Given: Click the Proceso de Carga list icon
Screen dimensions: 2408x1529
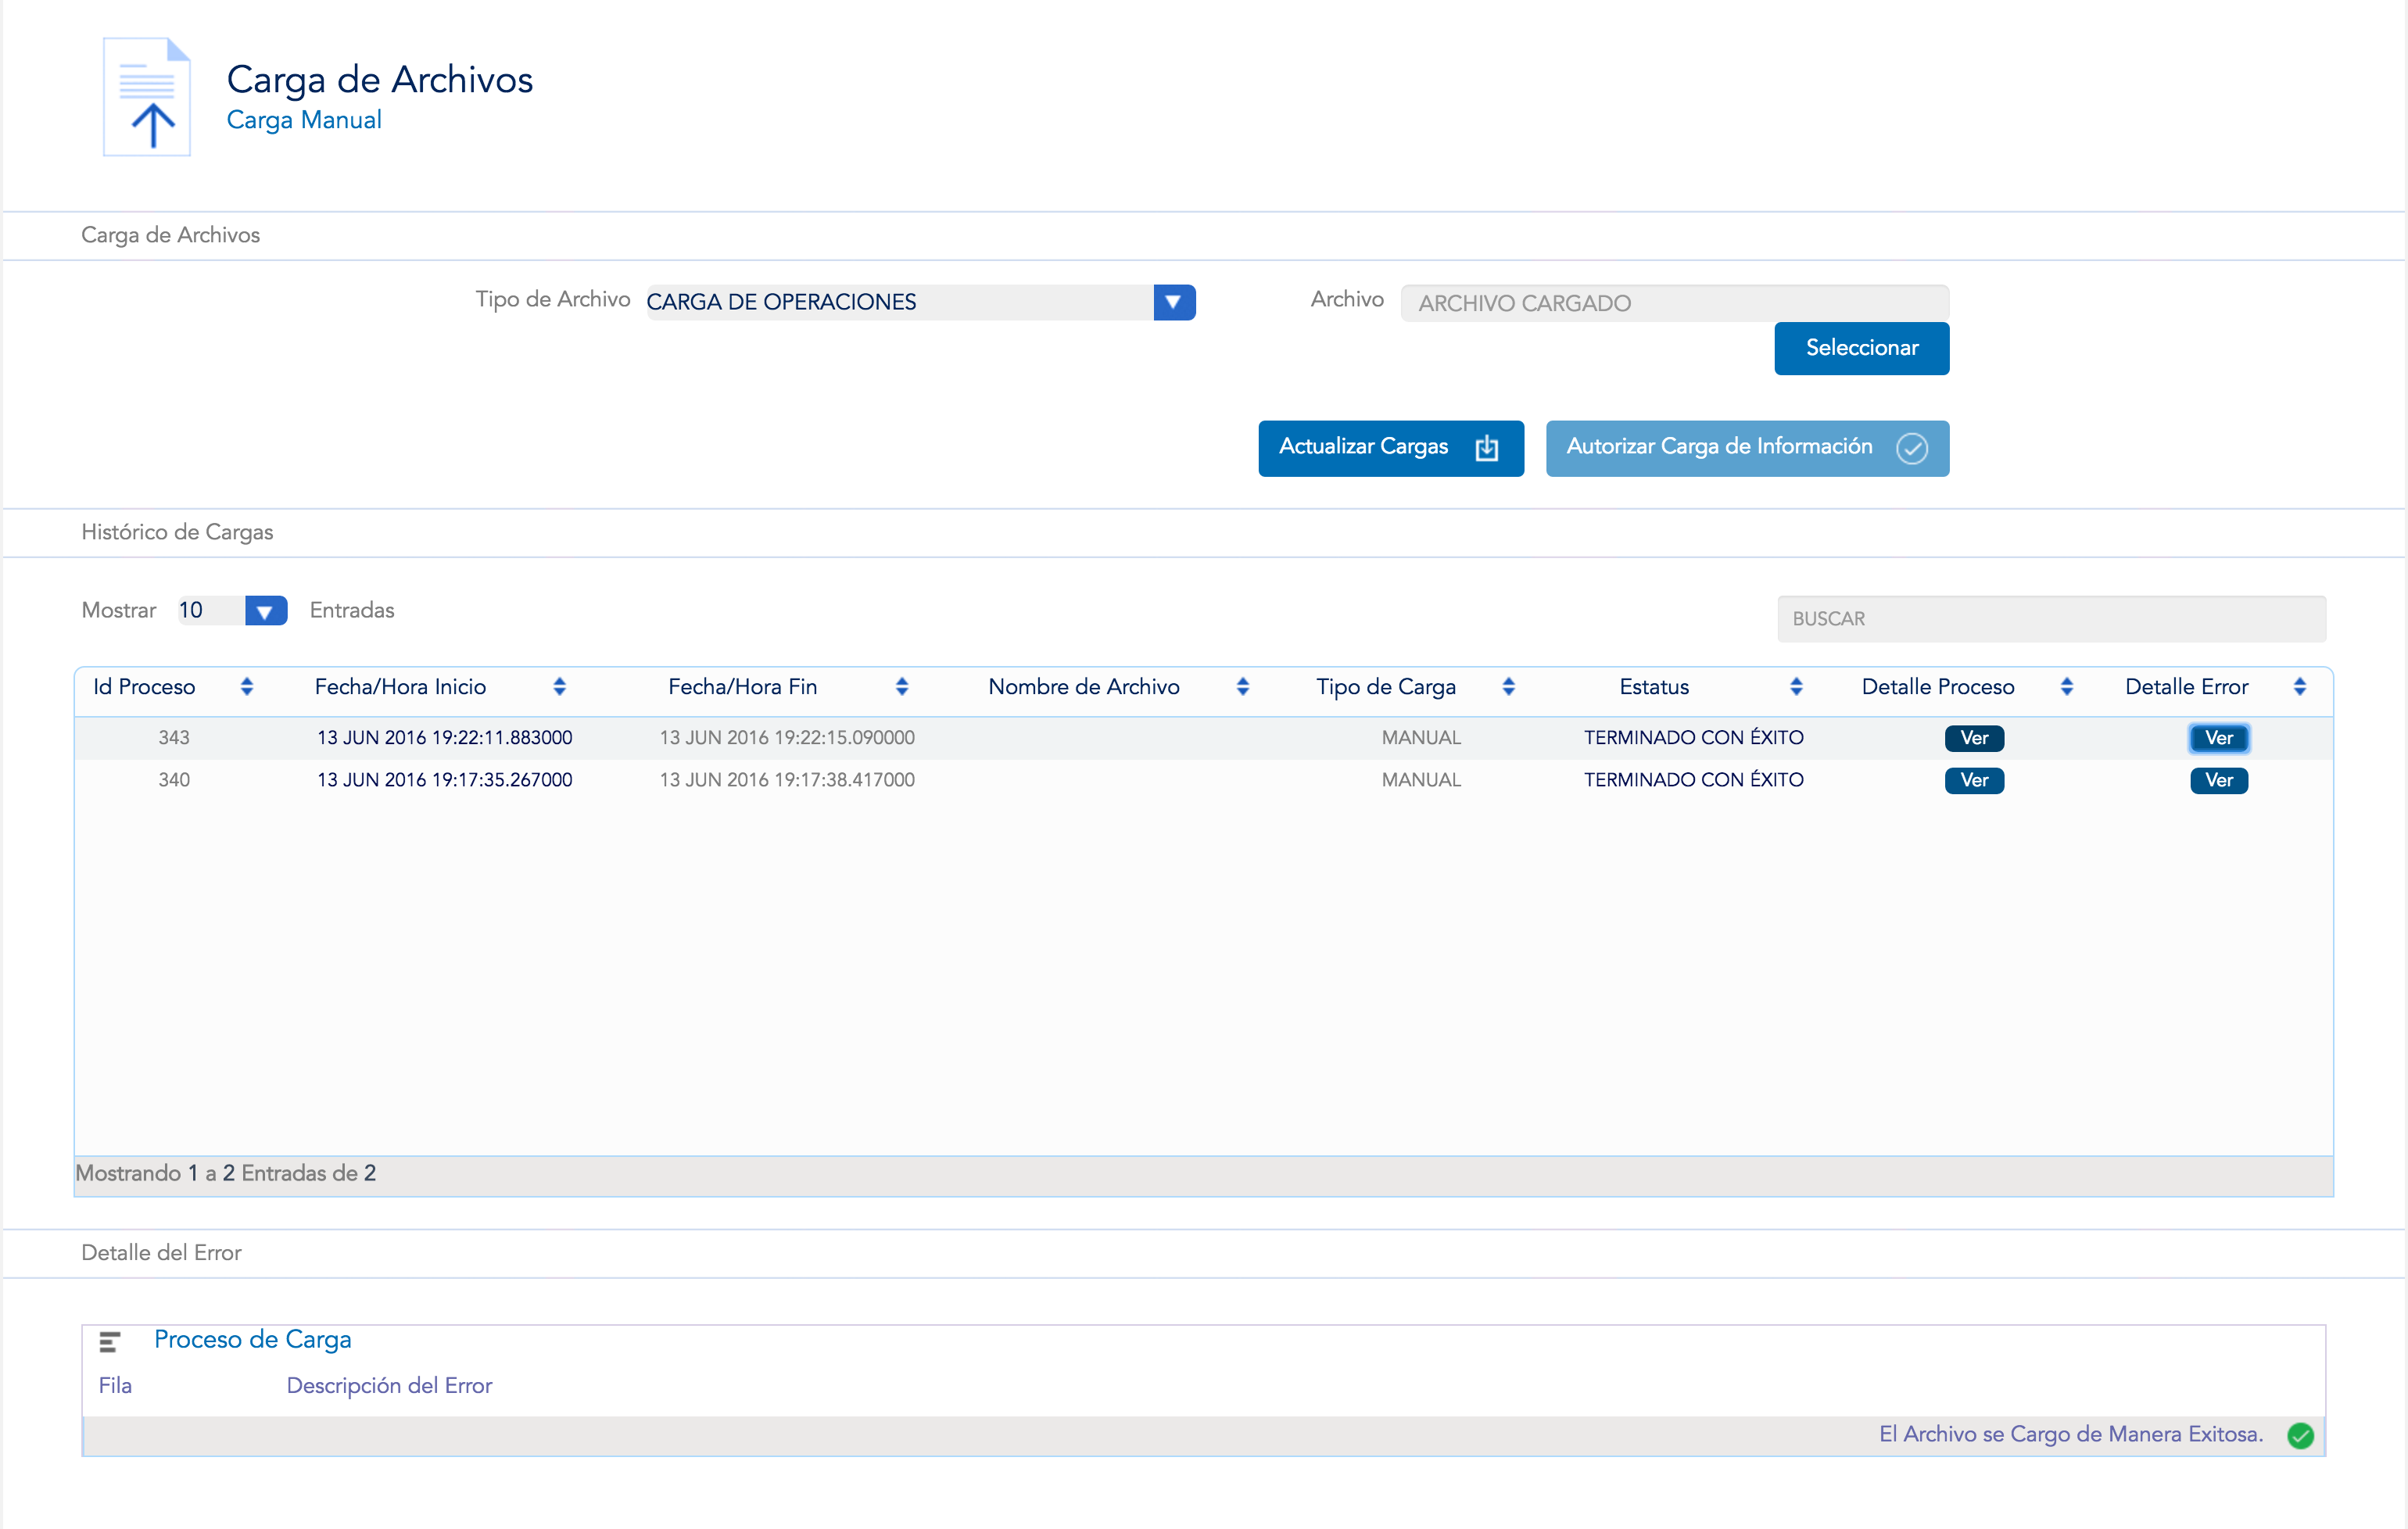Looking at the screenshot, I should (x=110, y=1342).
